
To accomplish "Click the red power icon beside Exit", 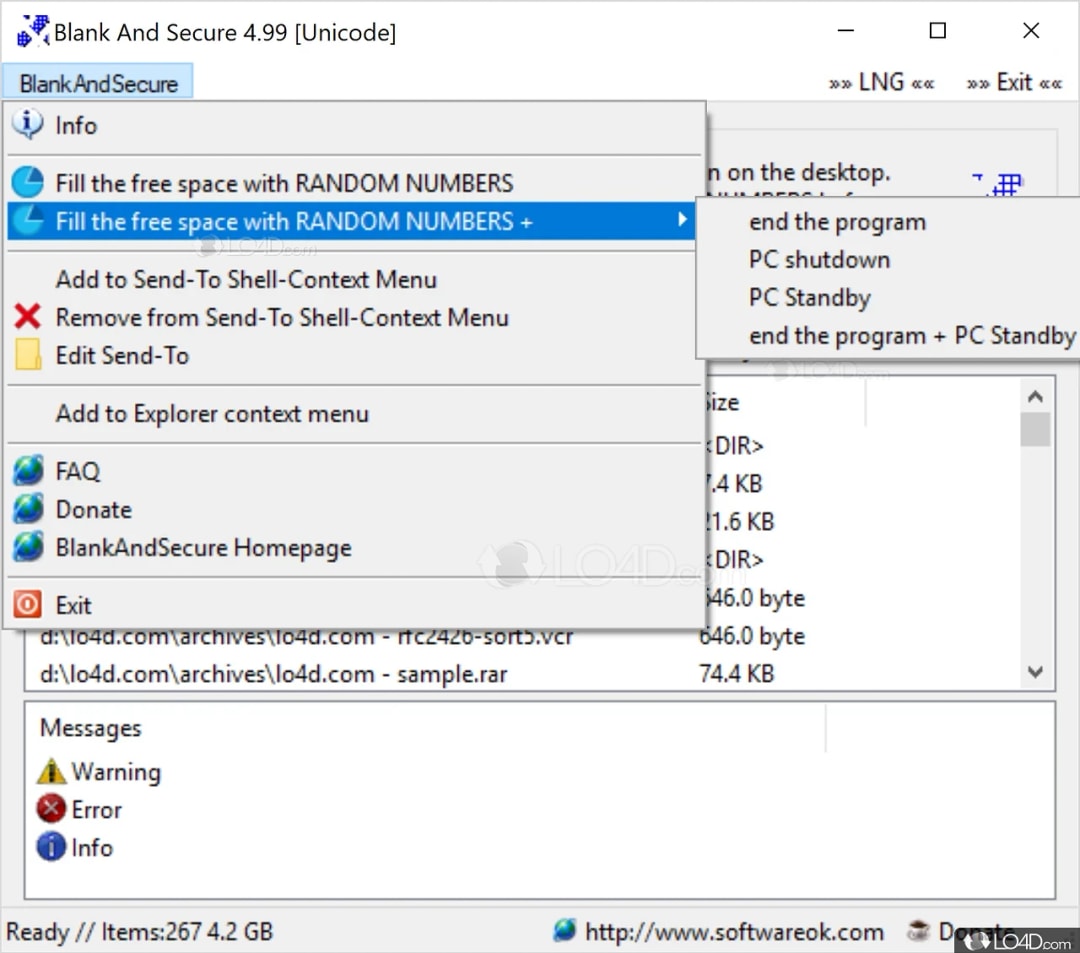I will coord(28,605).
